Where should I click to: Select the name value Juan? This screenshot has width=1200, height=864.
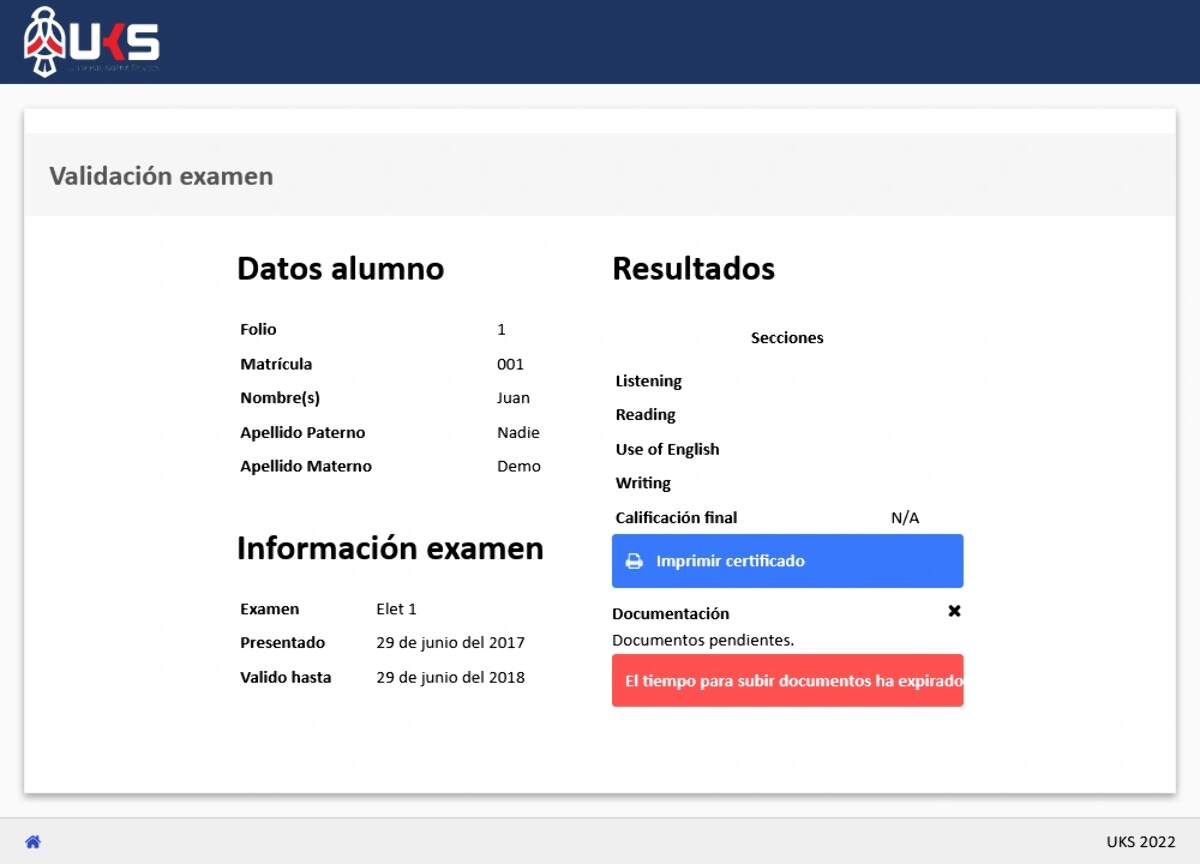click(x=513, y=398)
